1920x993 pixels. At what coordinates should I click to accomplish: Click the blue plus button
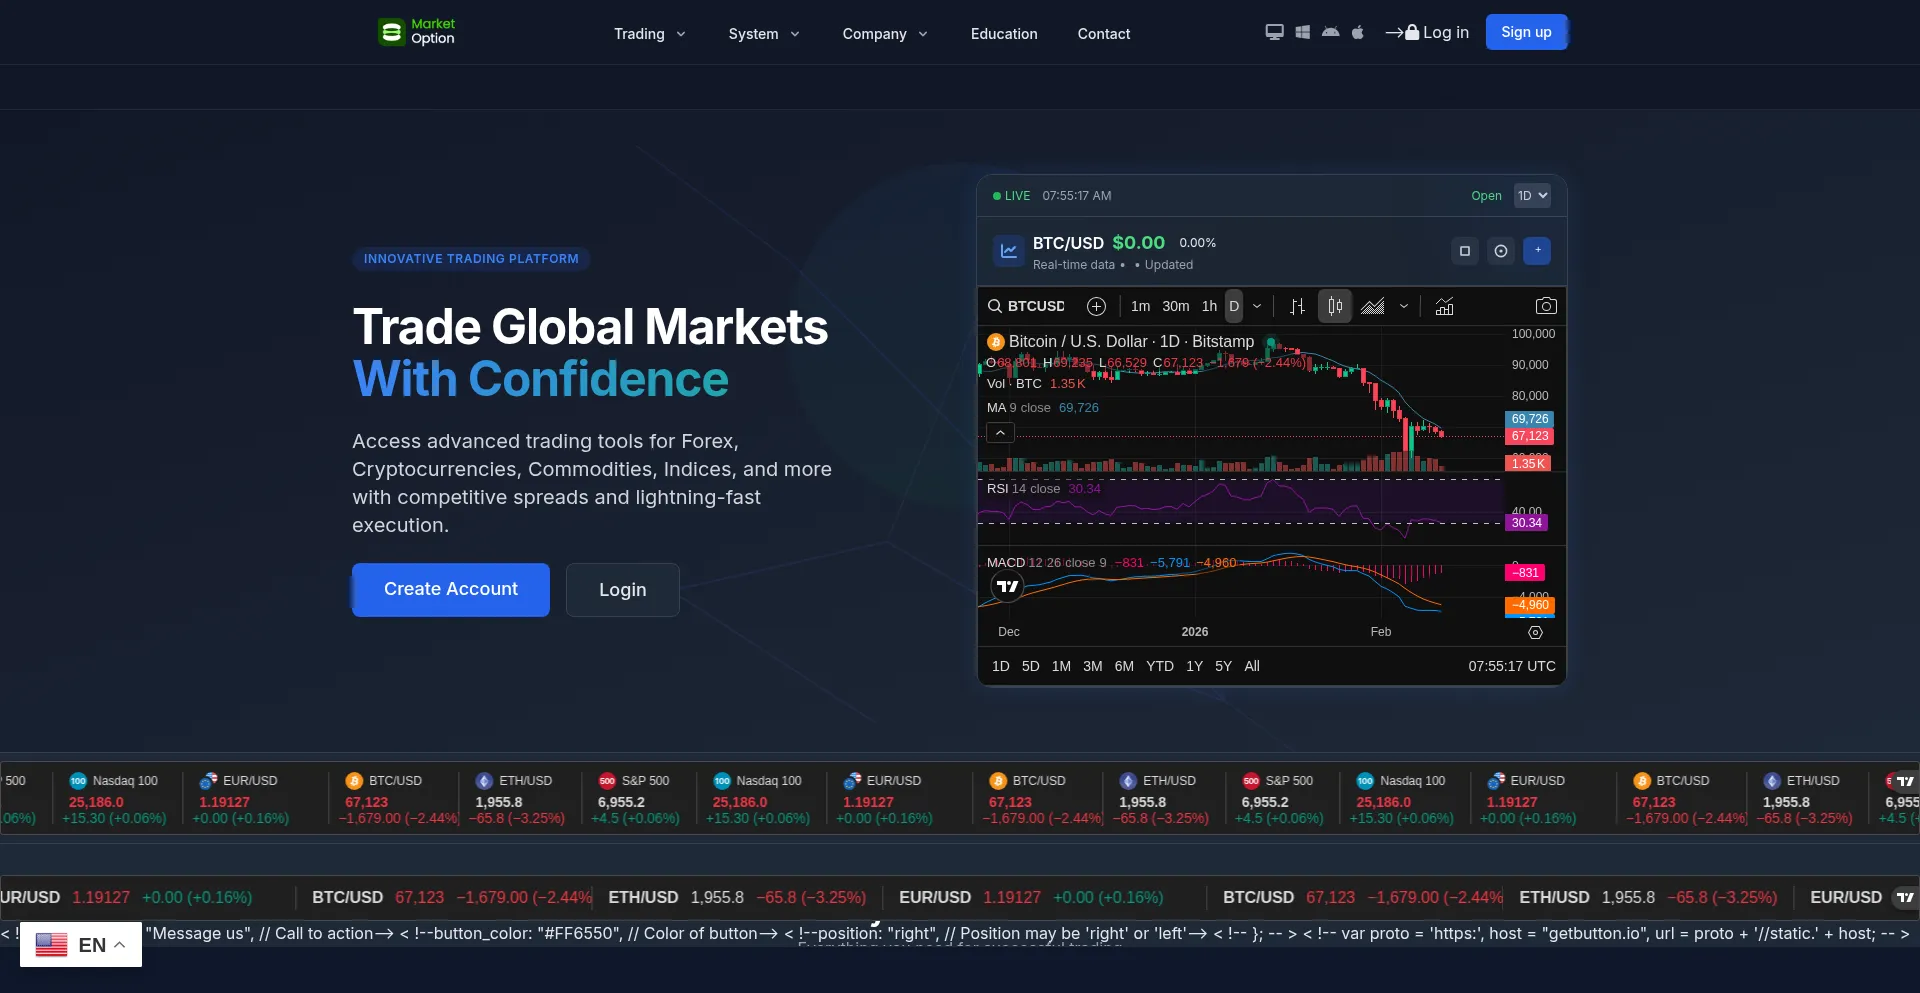(1537, 251)
